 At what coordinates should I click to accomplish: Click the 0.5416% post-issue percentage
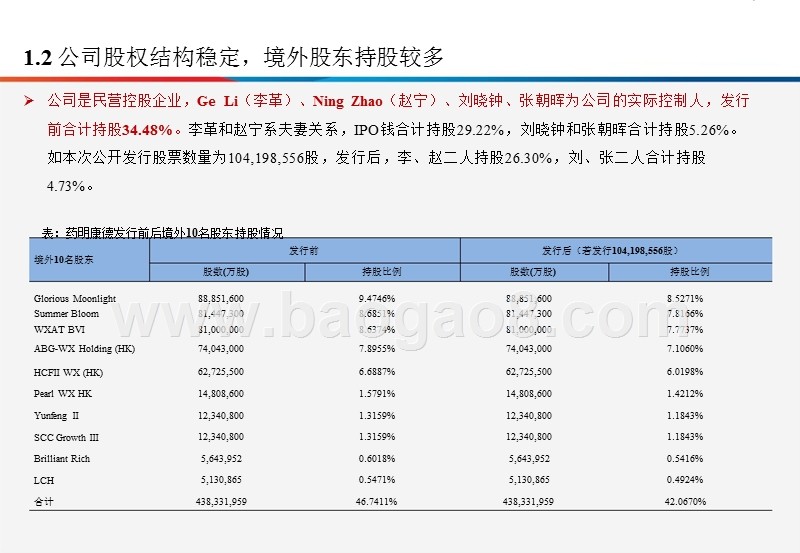pyautogui.click(x=685, y=458)
